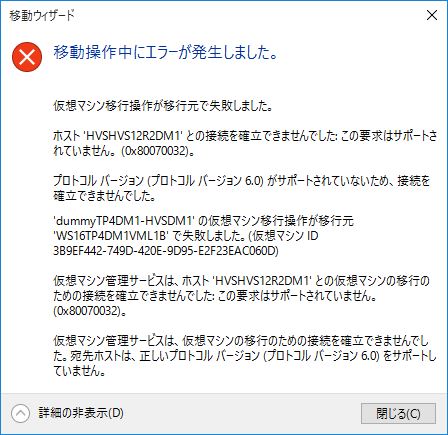Click the red error X icon
The height and width of the screenshot is (435, 448).
[27, 57]
